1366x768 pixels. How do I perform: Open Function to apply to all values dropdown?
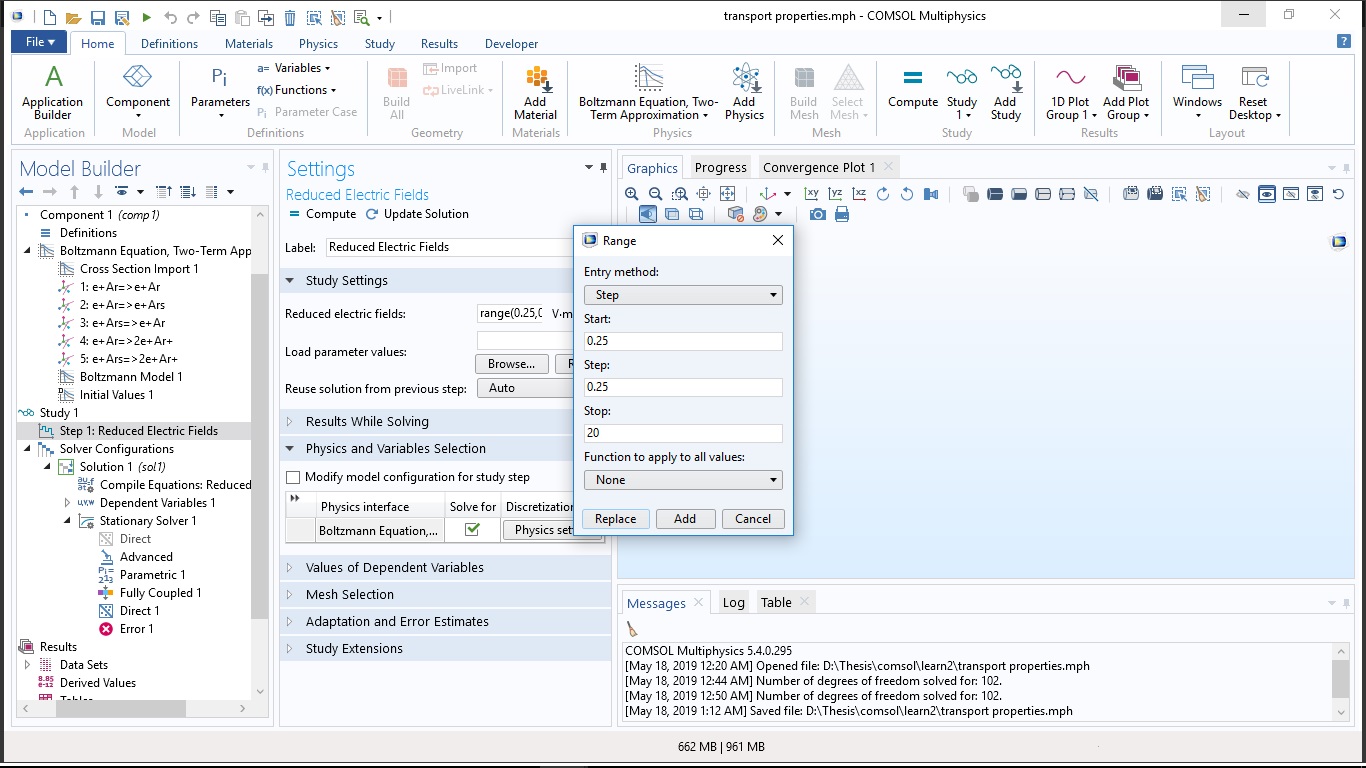[683, 480]
